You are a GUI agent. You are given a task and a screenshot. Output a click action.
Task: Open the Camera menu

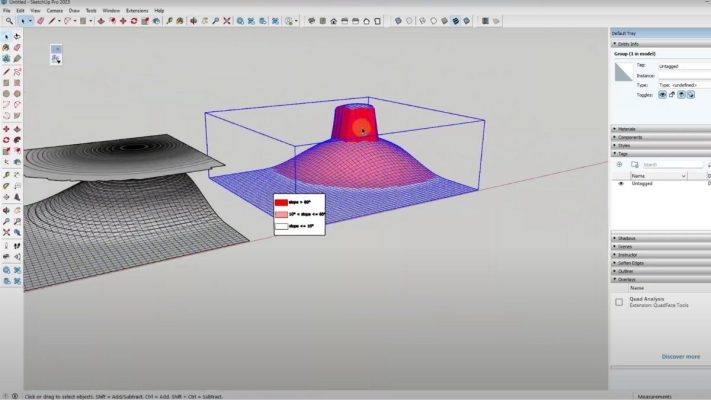click(55, 10)
